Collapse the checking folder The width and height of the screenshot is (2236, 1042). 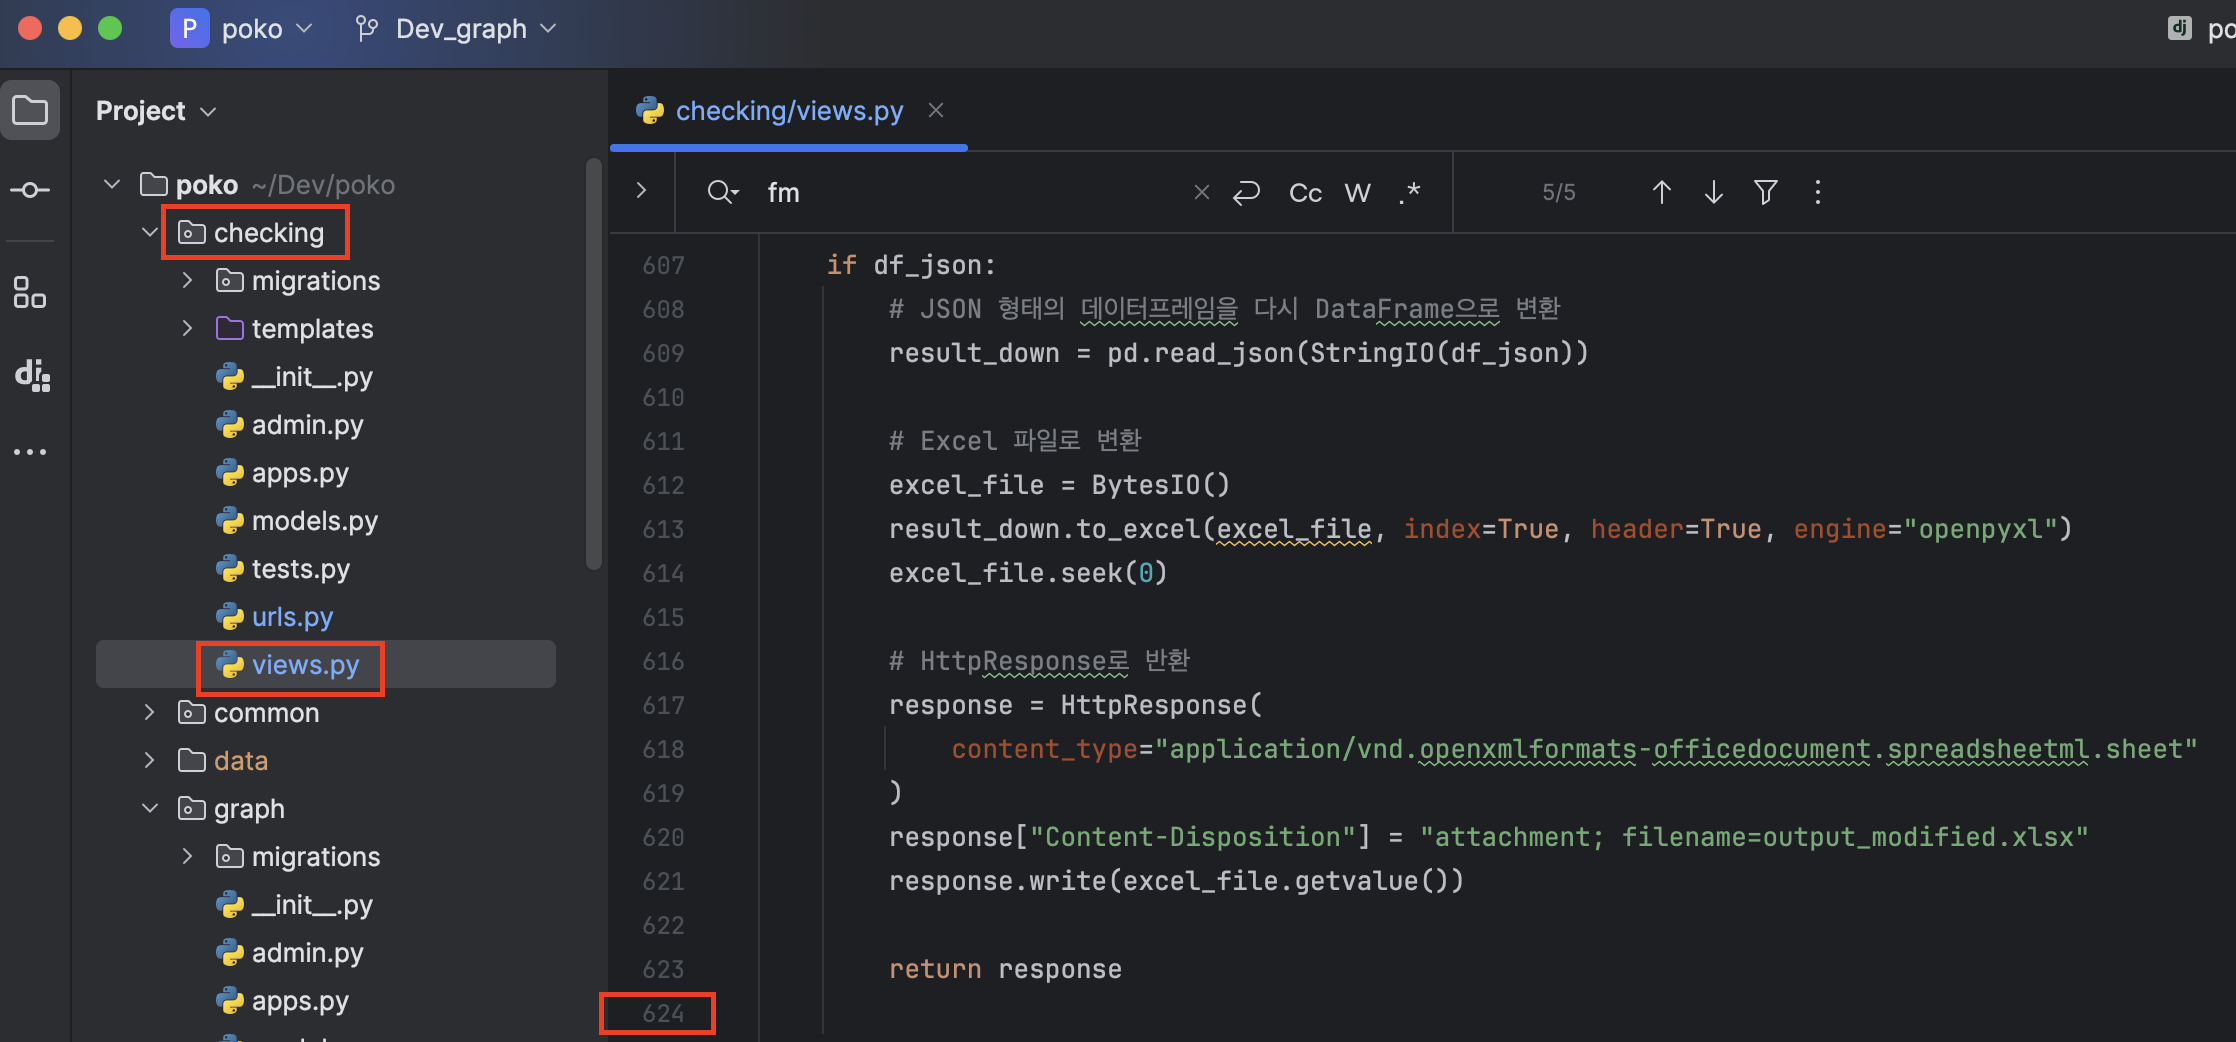coord(150,232)
